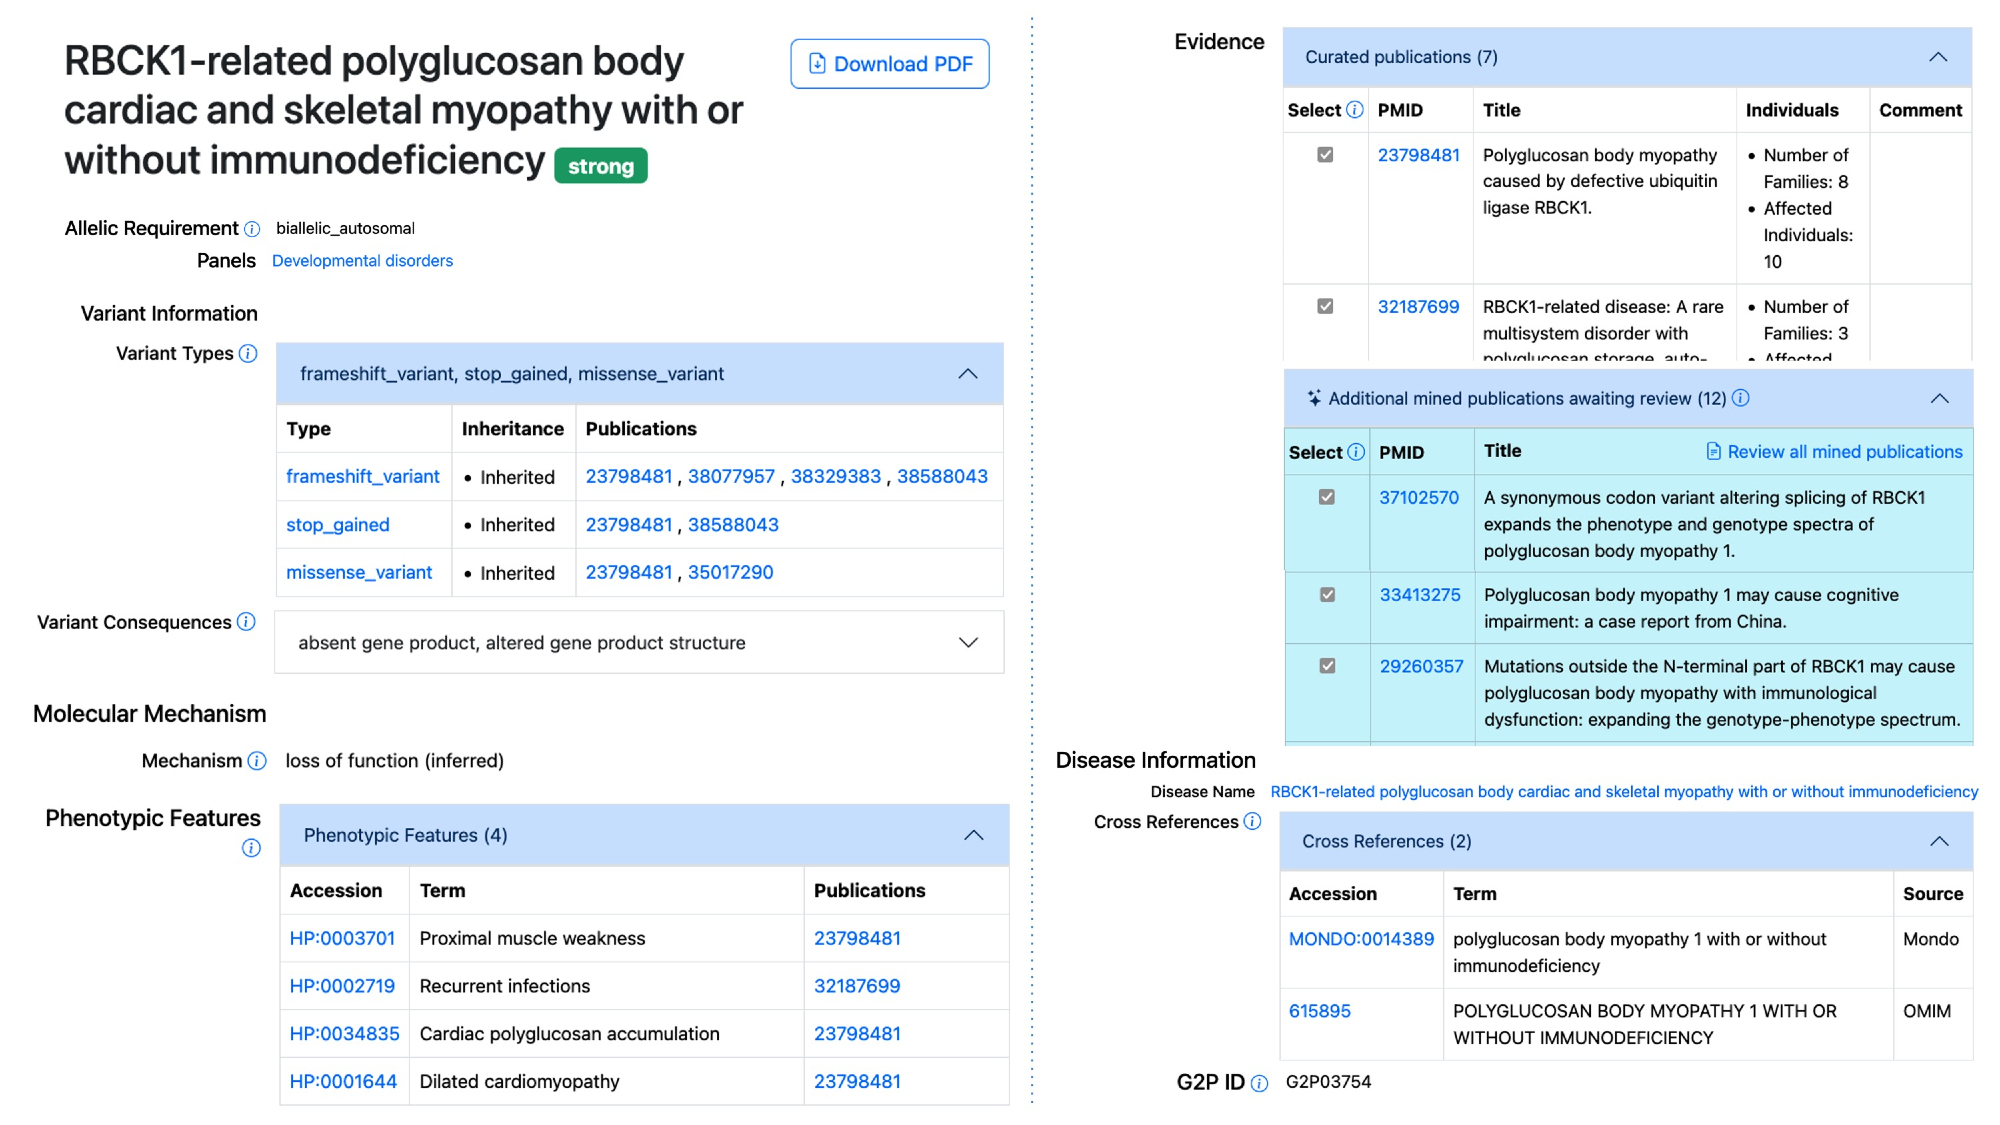Open the Developmental disorders panel link

pos(362,261)
